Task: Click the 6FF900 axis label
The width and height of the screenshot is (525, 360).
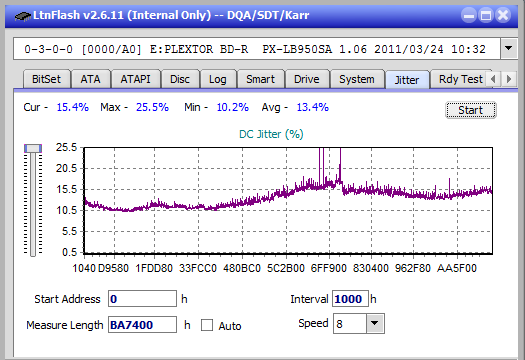Action: [x=328, y=268]
